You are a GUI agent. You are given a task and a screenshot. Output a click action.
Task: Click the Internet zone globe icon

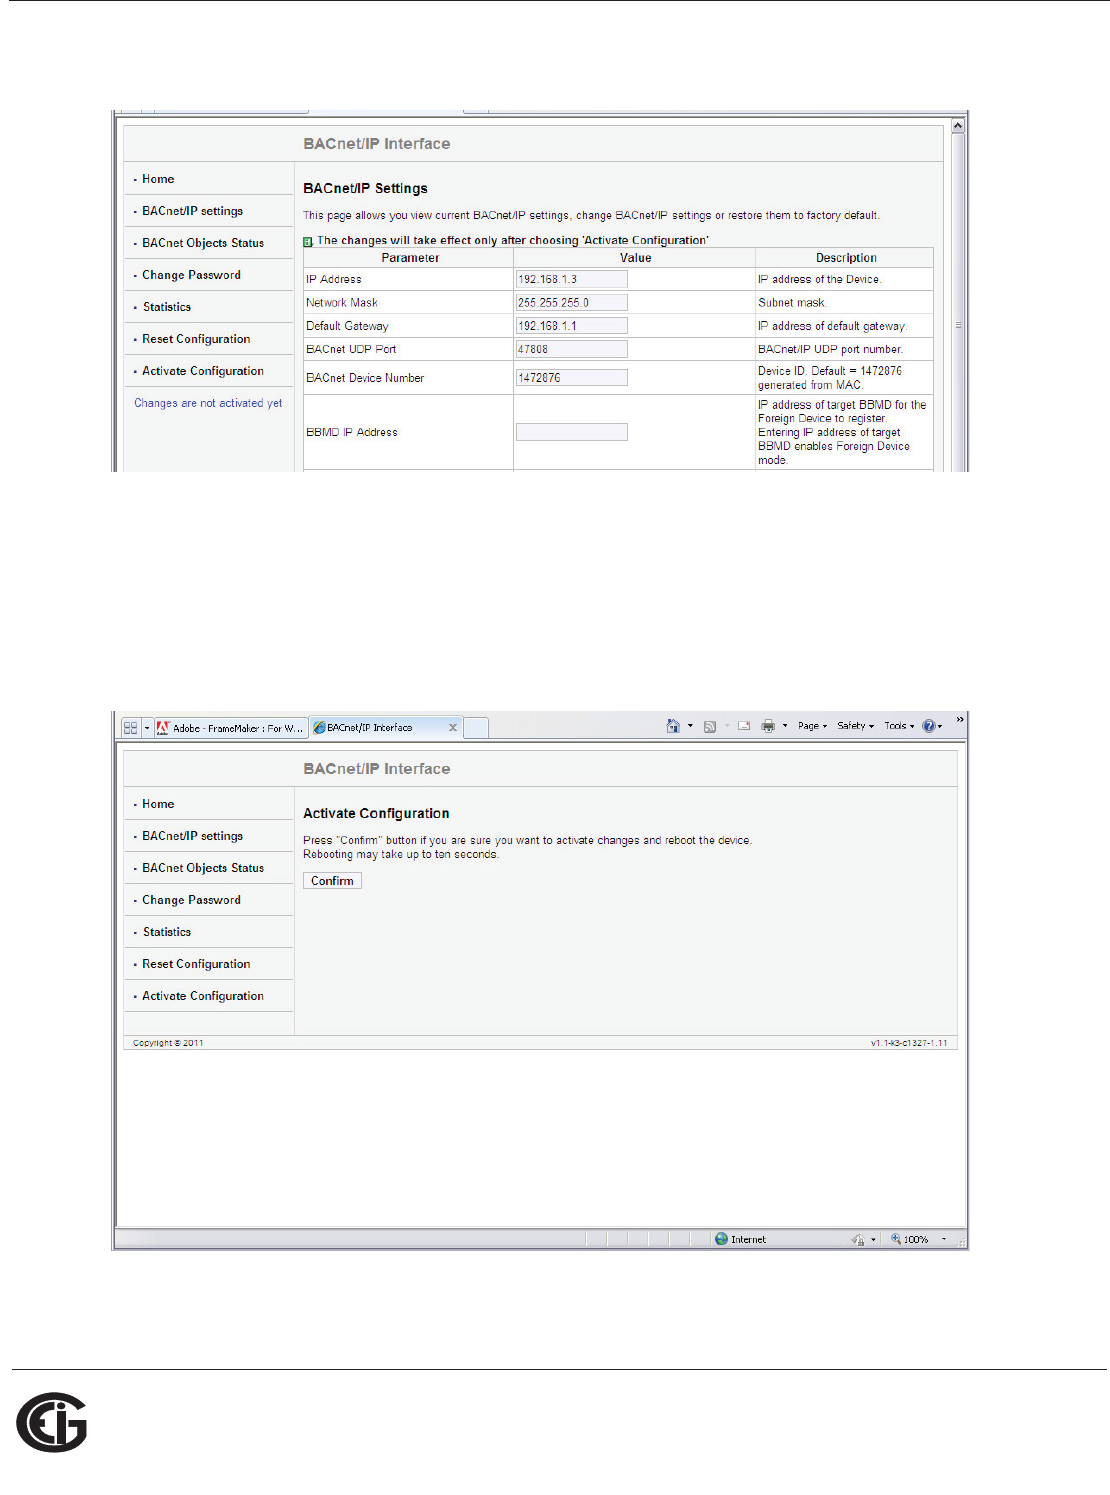click(721, 1239)
